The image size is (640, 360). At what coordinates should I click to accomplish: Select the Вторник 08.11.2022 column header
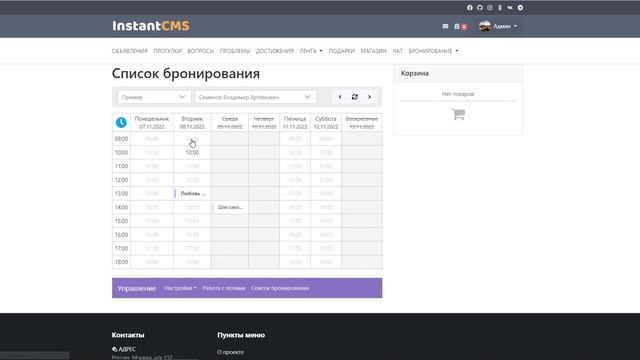point(192,122)
